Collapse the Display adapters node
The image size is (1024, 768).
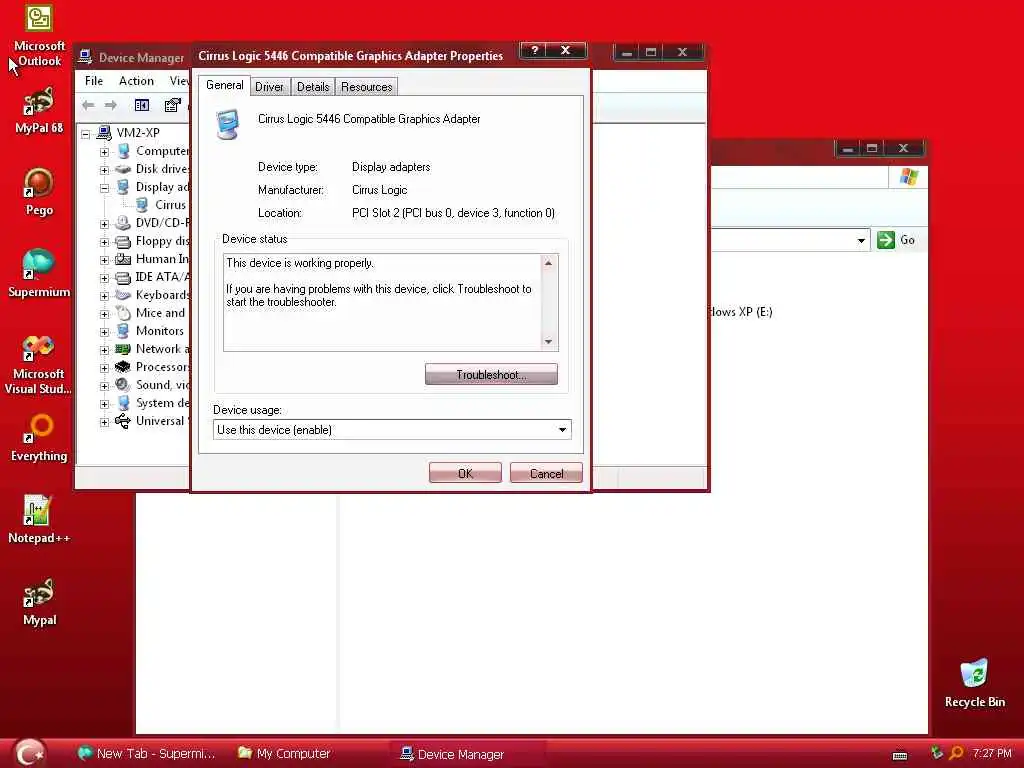coord(104,188)
